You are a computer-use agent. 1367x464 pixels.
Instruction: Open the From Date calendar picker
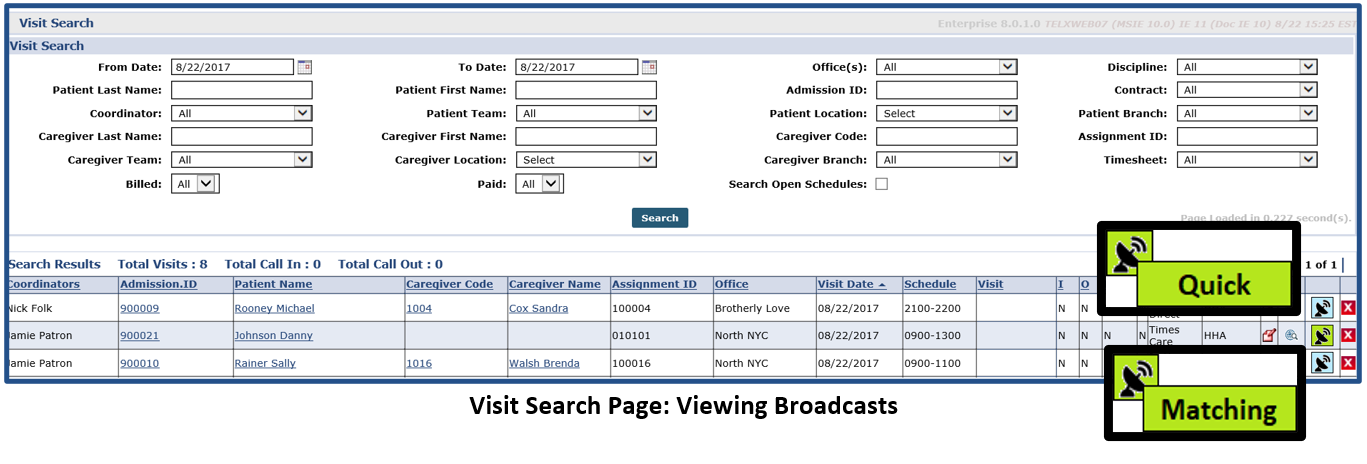(304, 67)
